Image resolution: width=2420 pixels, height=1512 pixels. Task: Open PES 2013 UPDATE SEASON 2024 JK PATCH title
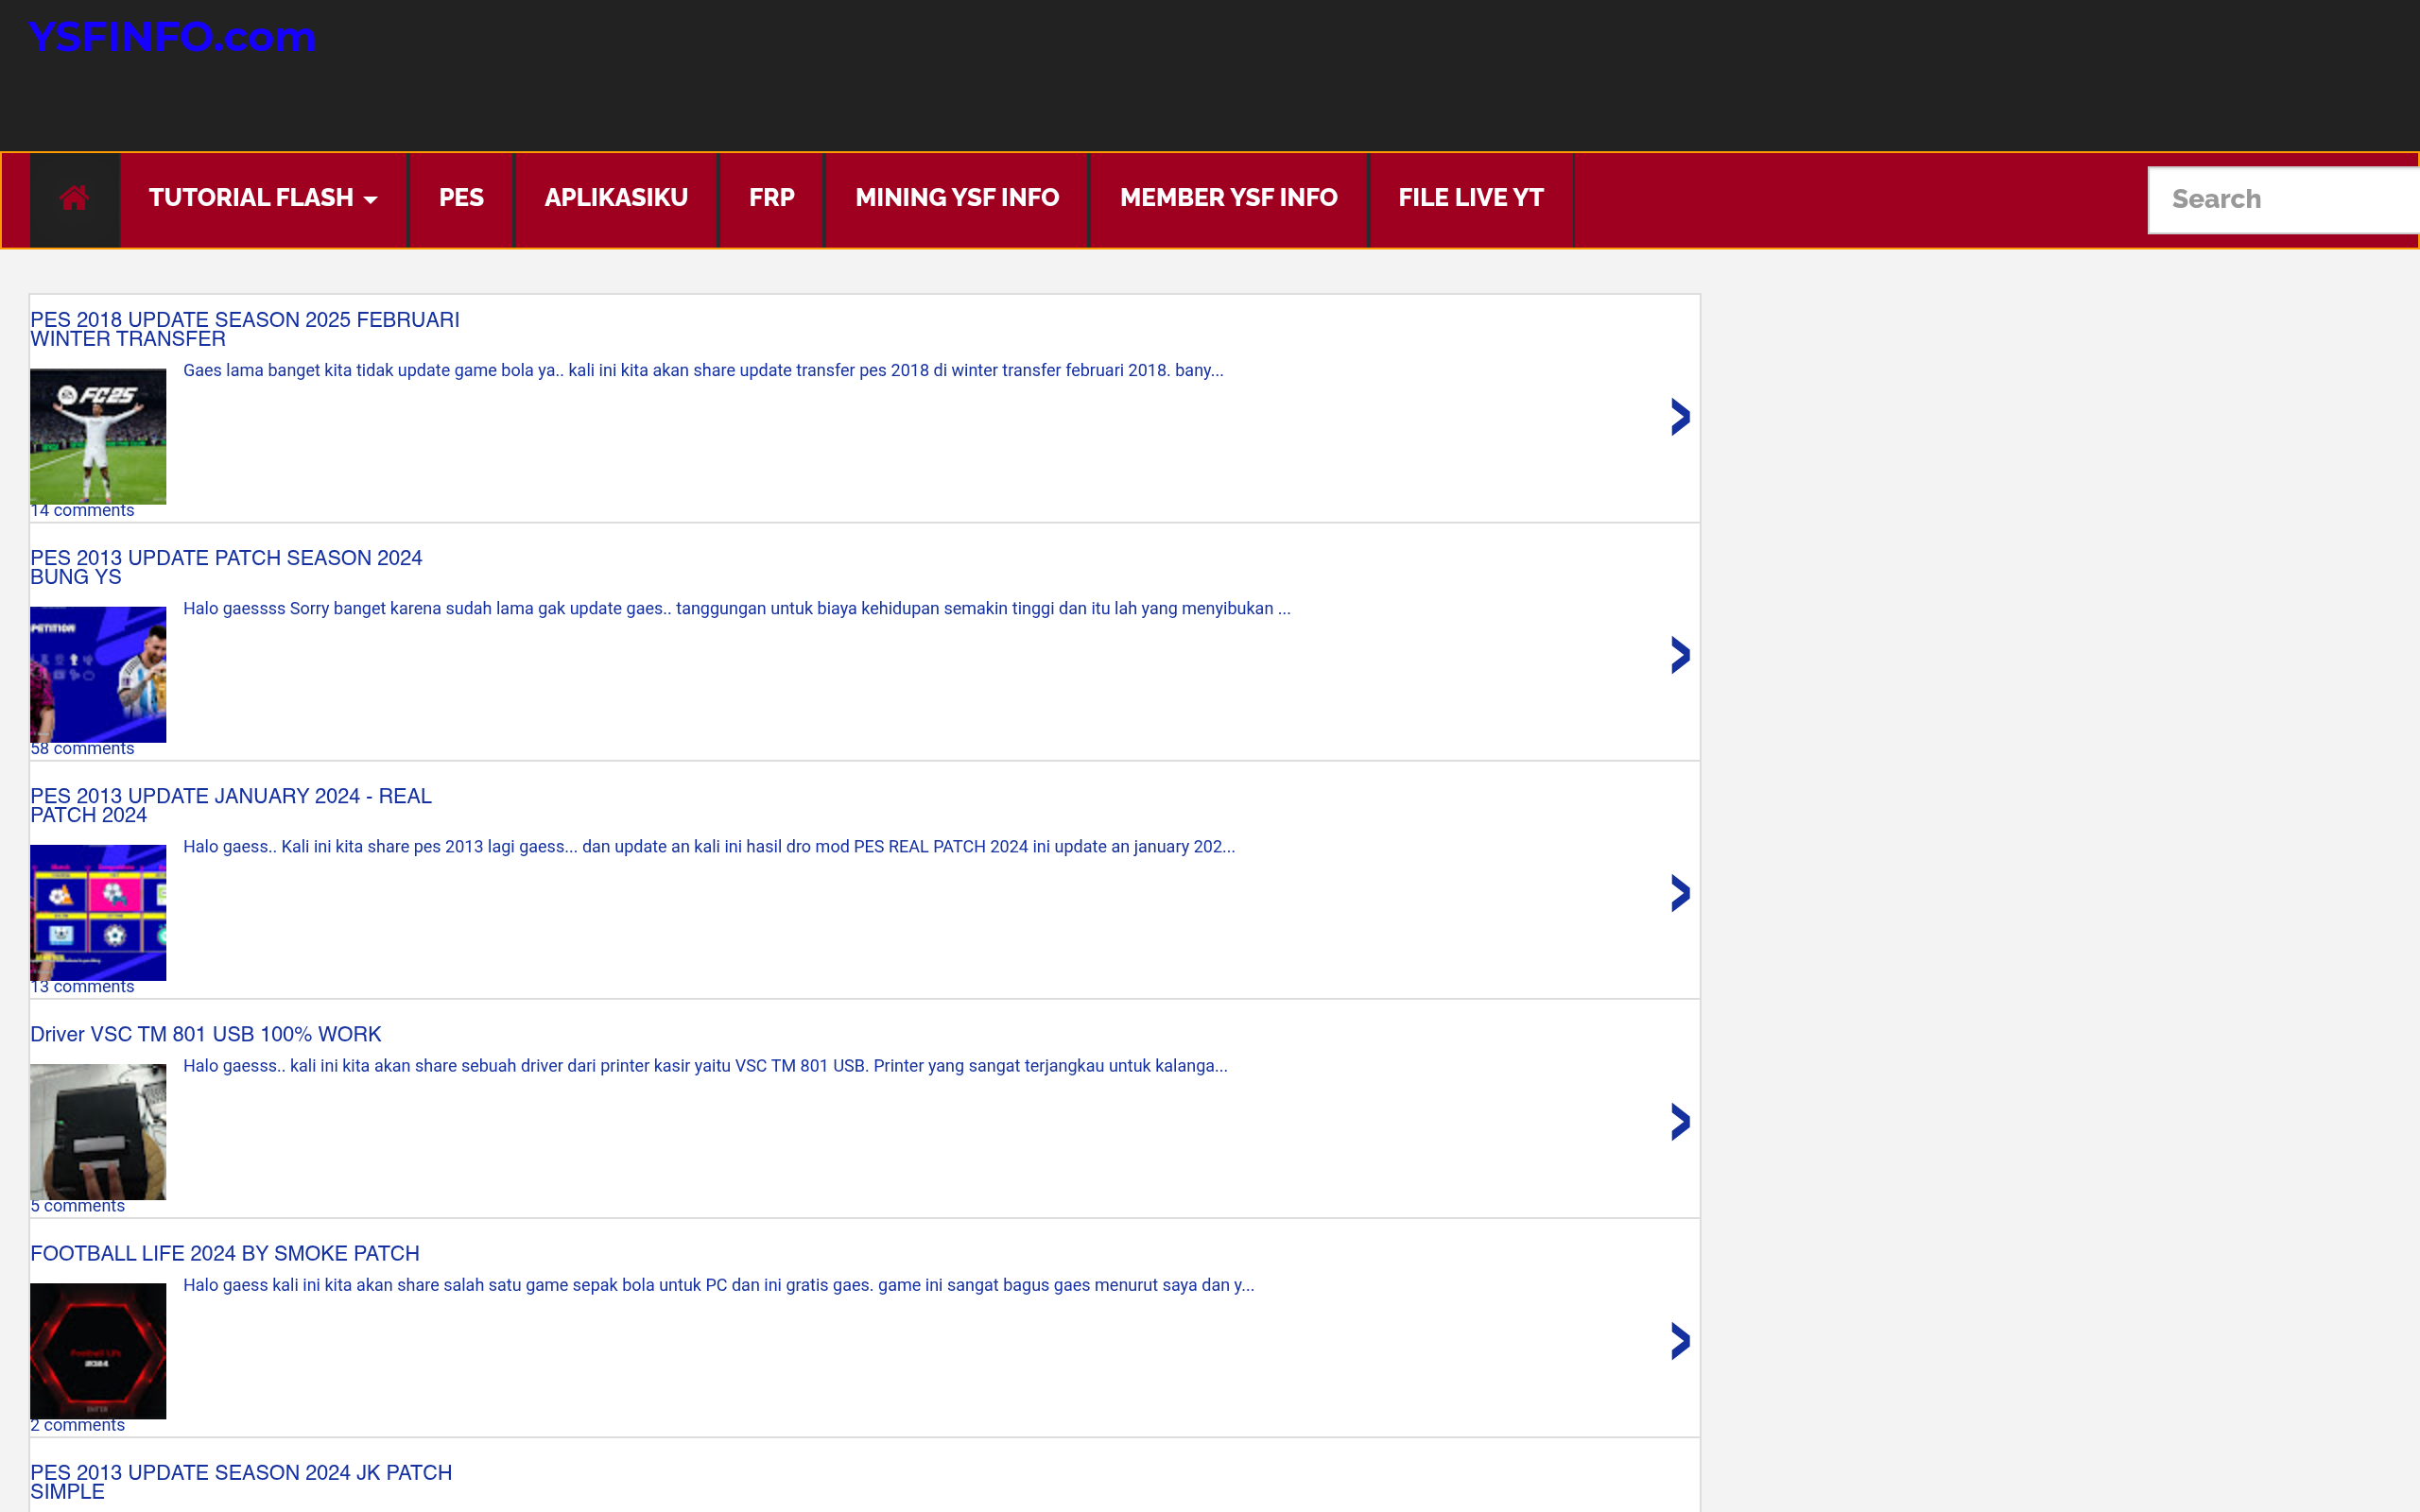[241, 1482]
